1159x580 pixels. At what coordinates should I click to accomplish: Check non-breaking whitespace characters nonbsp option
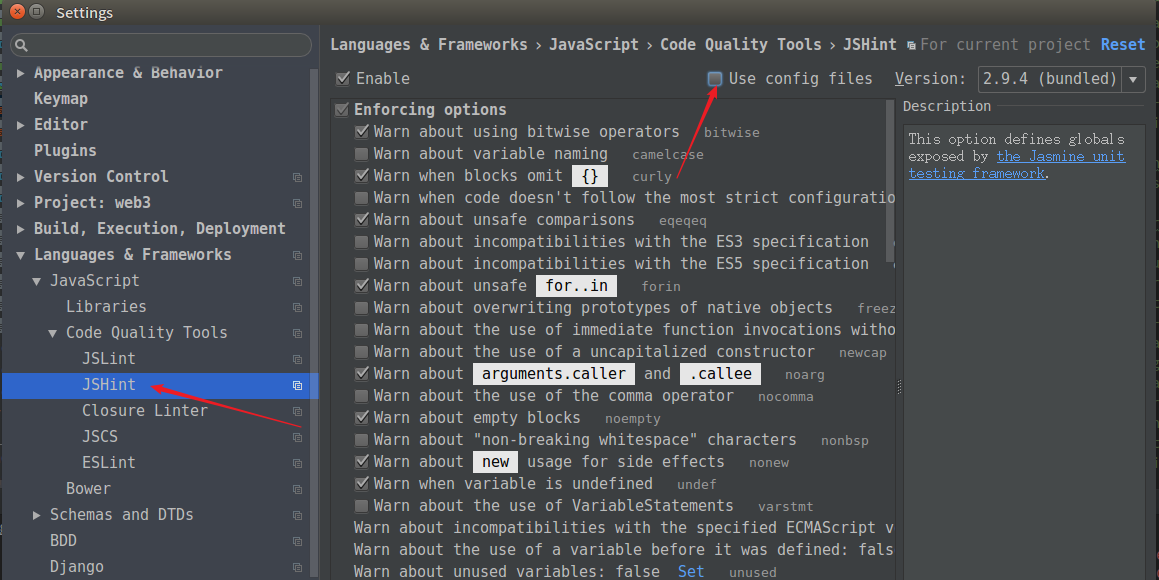[361, 440]
